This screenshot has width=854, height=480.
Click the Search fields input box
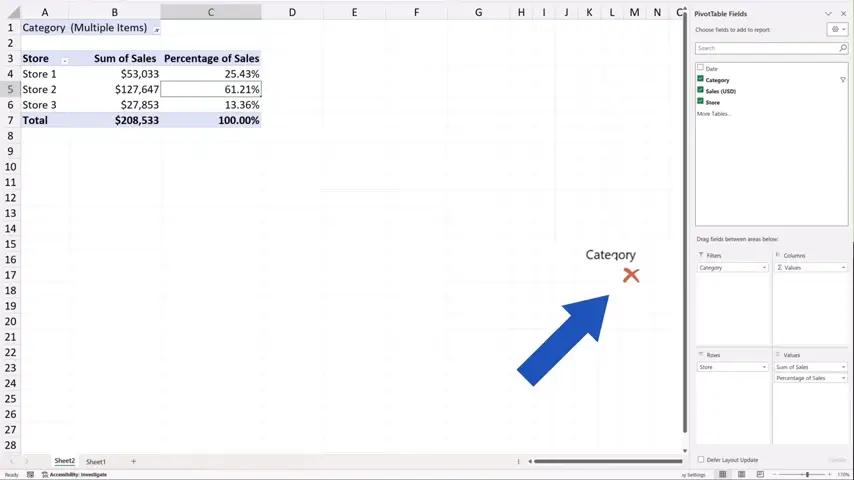tap(765, 48)
